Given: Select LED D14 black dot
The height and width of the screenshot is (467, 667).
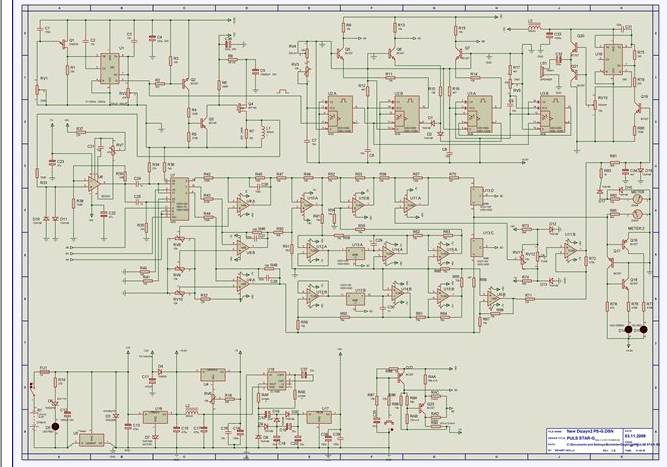Looking at the screenshot, I should pyautogui.click(x=628, y=329).
